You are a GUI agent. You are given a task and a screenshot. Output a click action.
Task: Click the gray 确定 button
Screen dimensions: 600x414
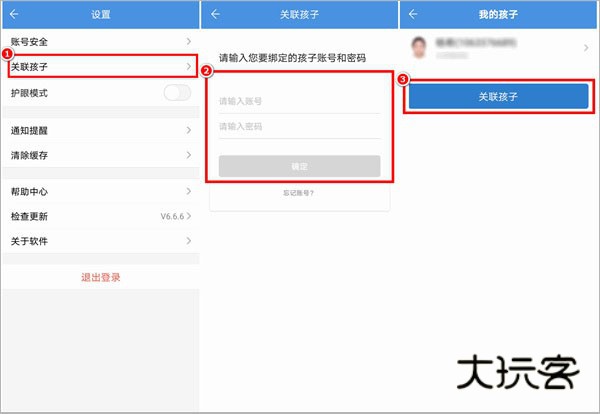click(x=300, y=166)
